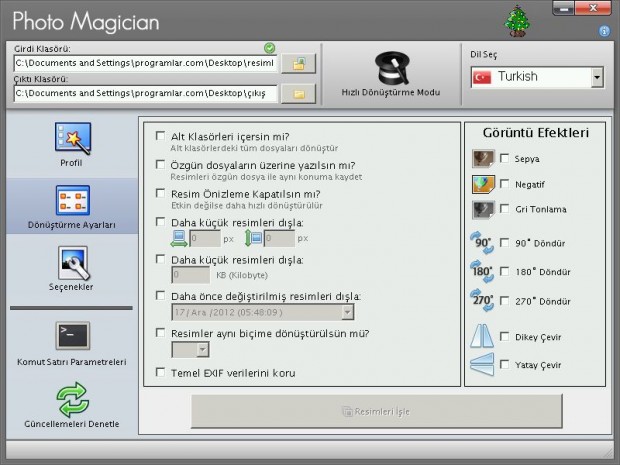Click the width limit icon
Image resolution: width=620 pixels, height=465 pixels.
179,238
